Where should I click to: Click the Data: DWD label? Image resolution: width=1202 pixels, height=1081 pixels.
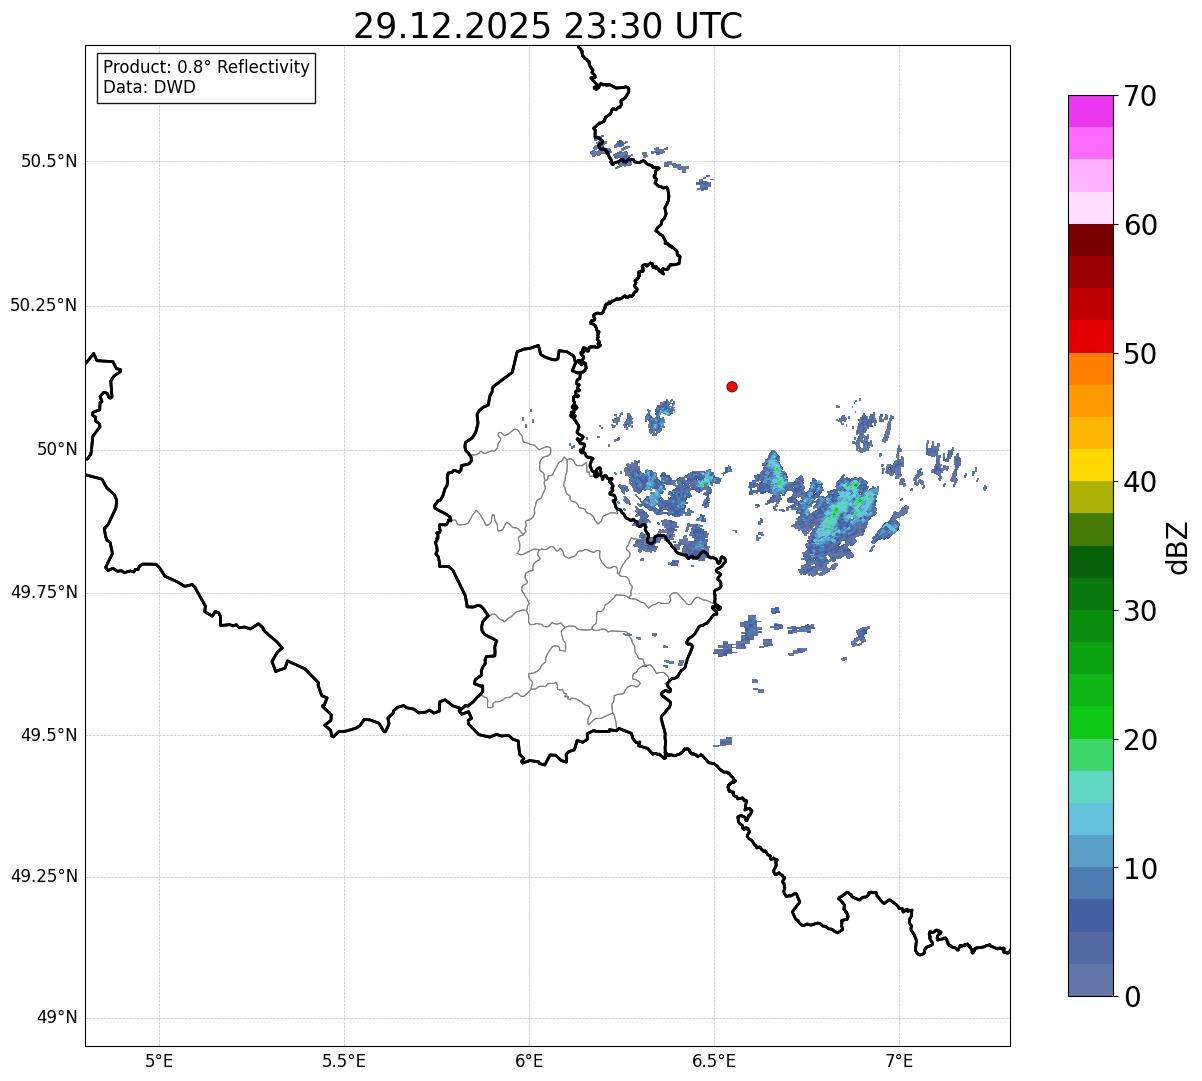[x=149, y=87]
